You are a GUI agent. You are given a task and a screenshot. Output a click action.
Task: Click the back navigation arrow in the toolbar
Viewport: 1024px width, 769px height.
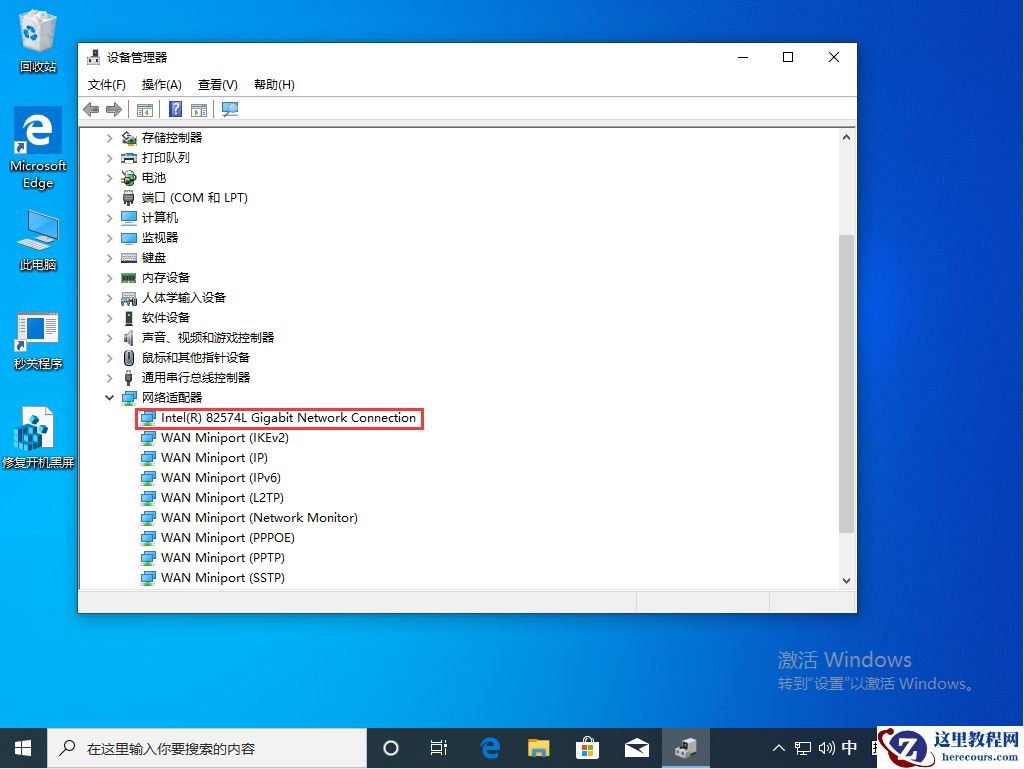coord(92,110)
